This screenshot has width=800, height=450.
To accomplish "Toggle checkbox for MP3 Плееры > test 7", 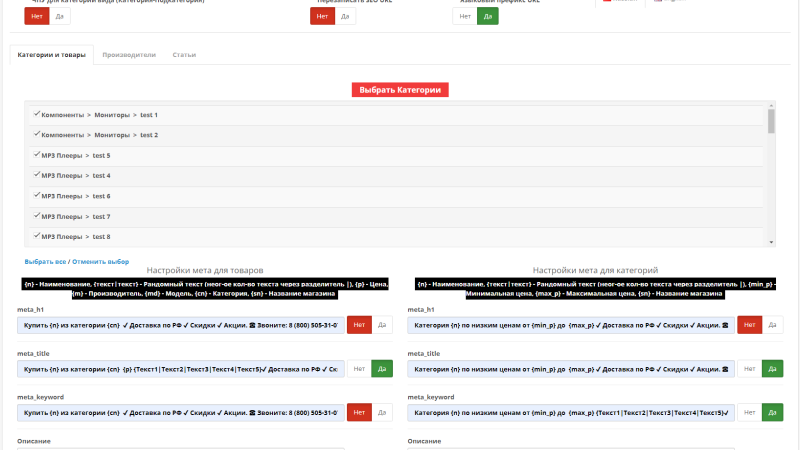I will point(37,216).
